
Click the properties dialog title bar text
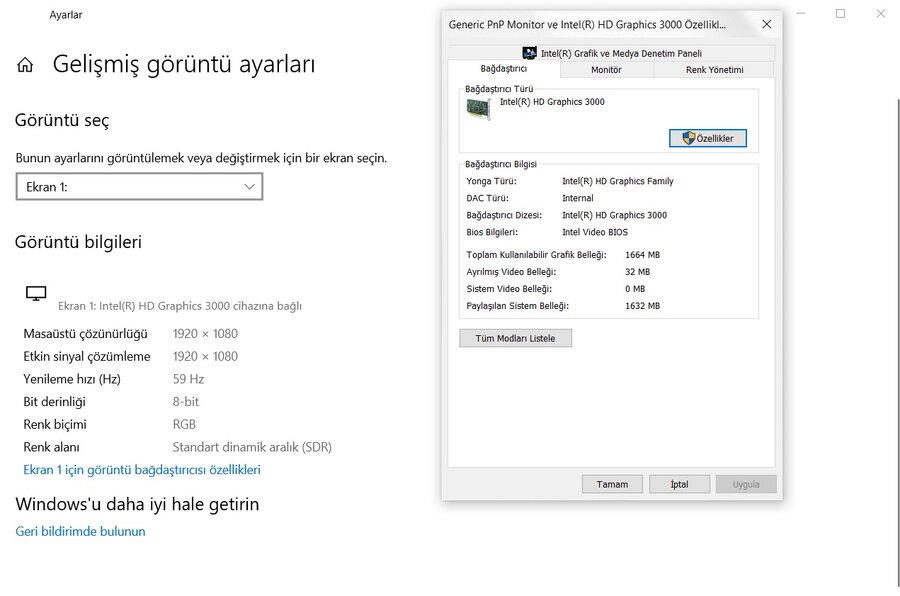[587, 24]
